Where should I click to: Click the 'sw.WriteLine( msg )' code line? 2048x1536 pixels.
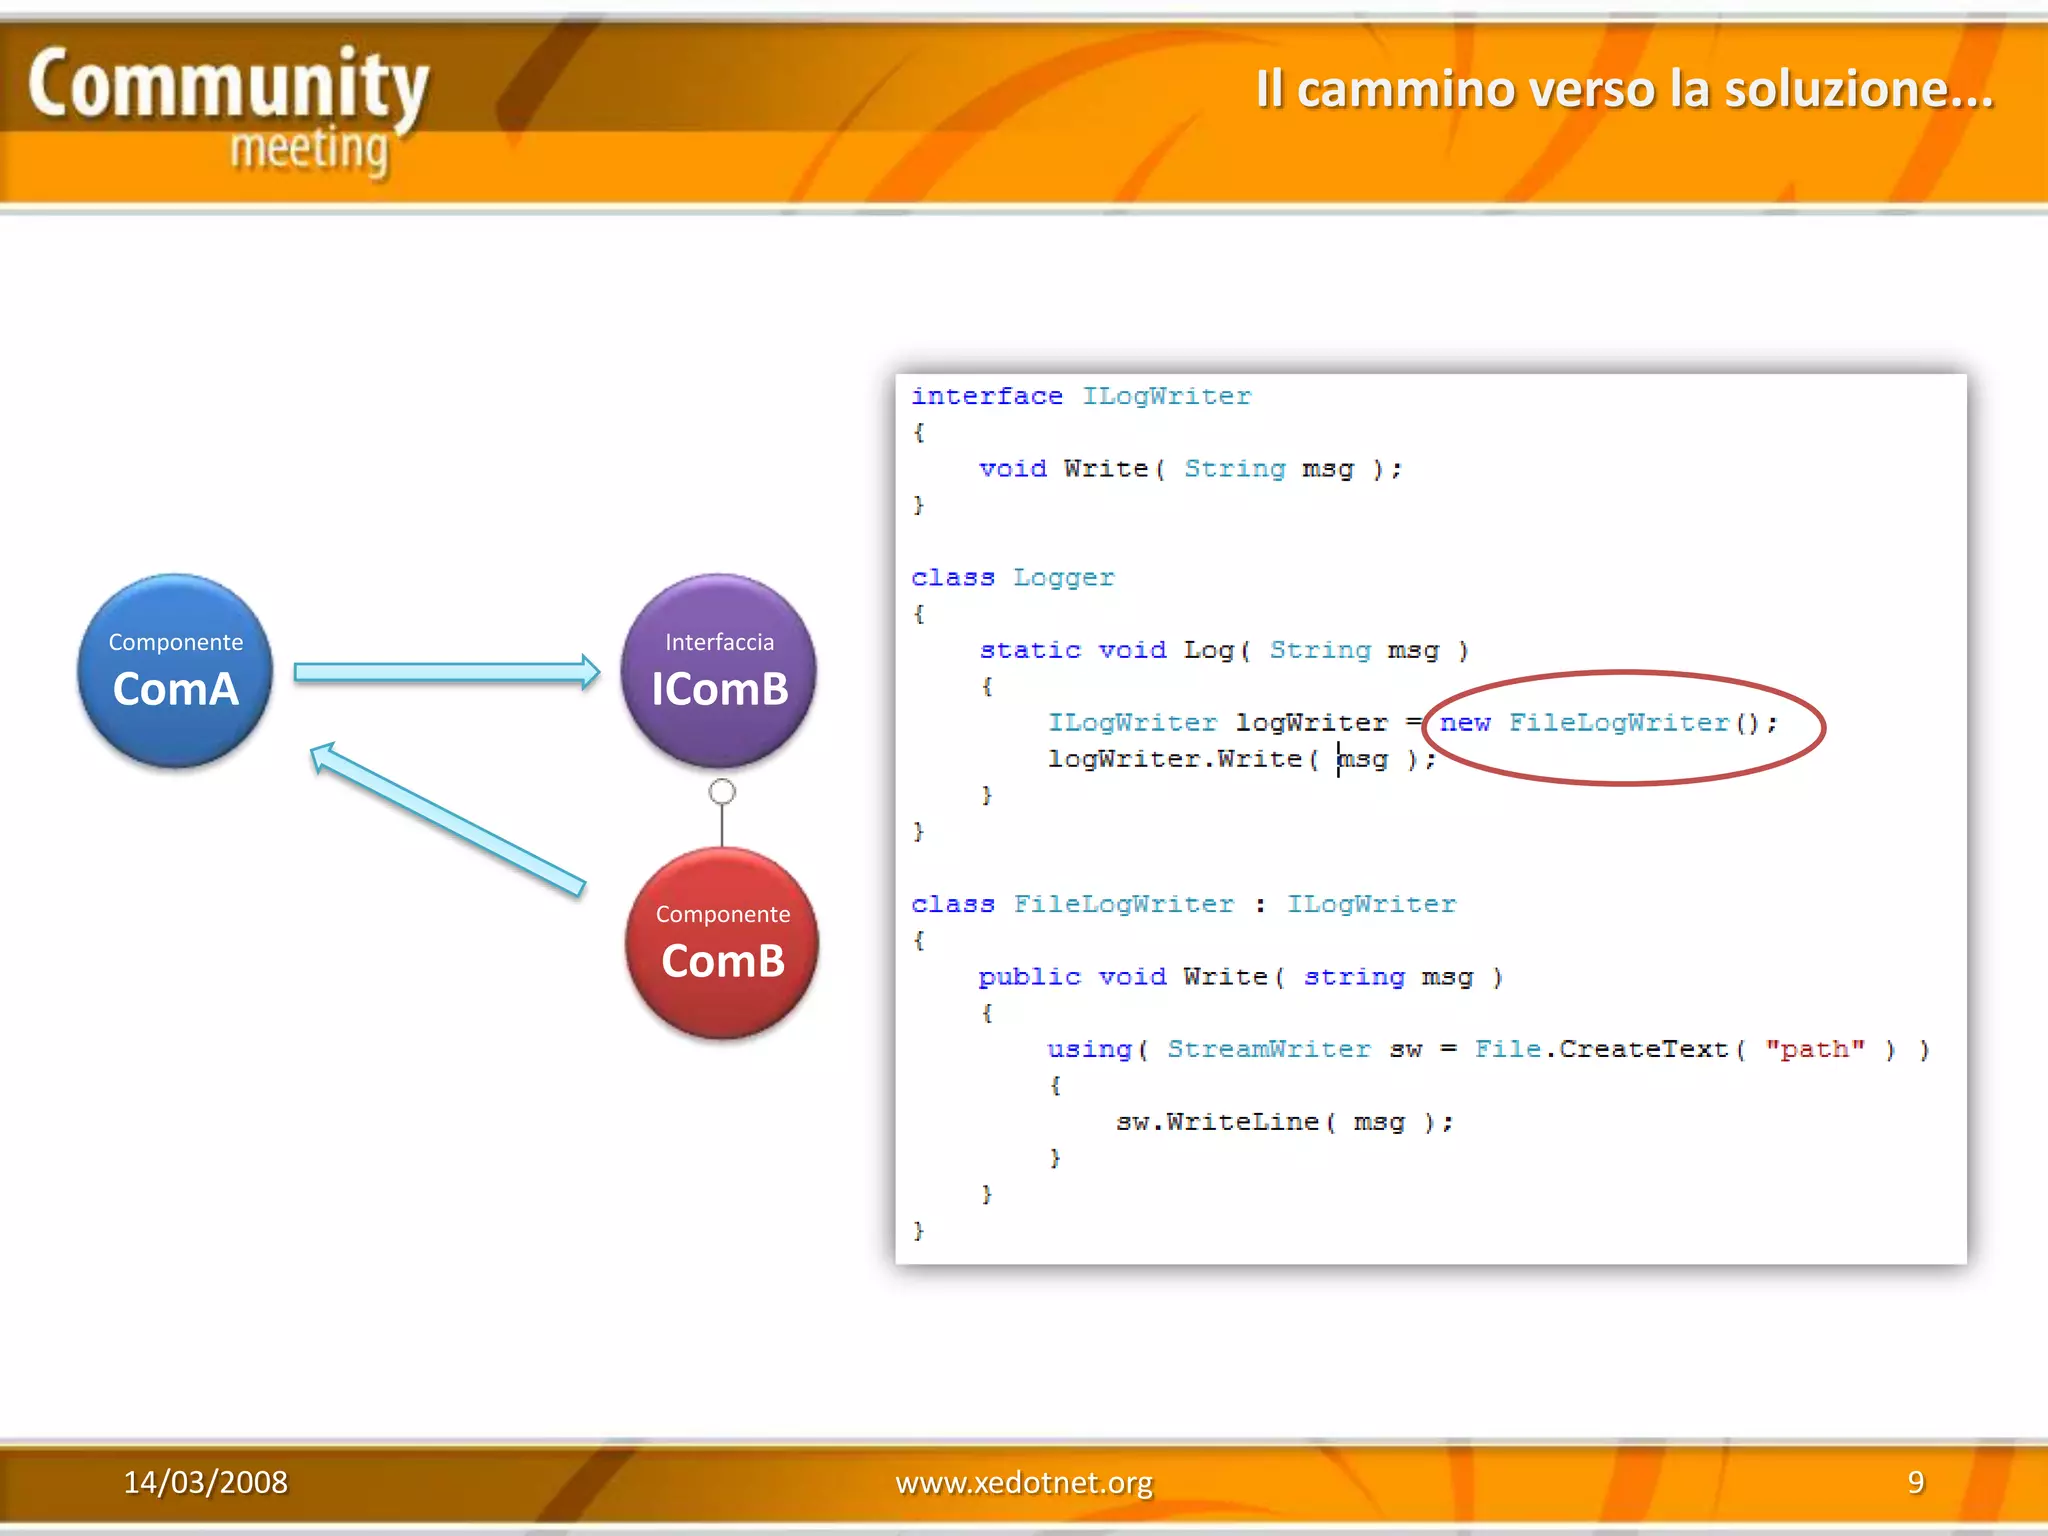coord(1284,1122)
